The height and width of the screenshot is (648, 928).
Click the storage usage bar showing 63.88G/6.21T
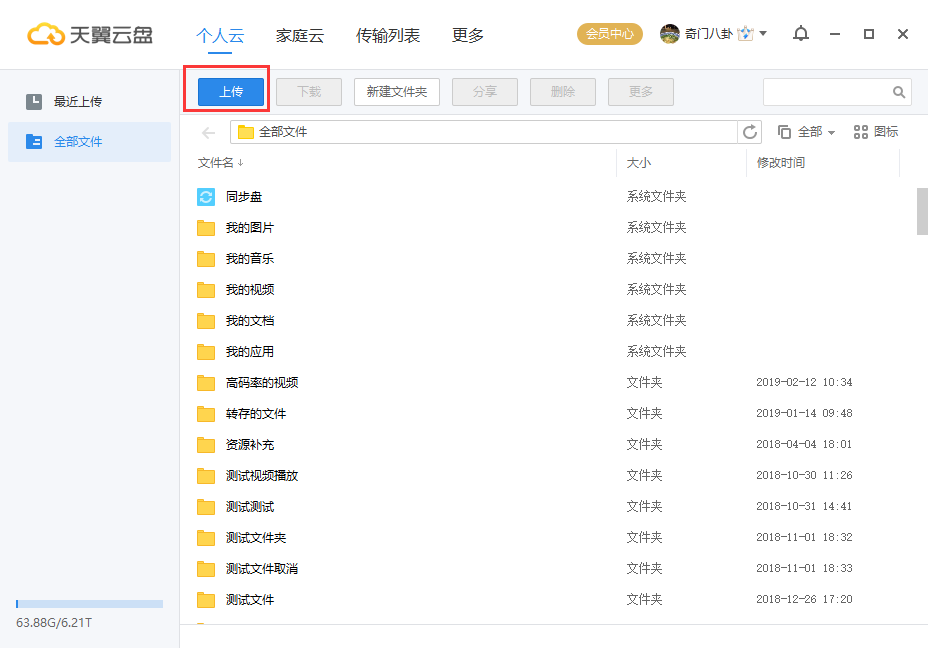click(x=88, y=603)
